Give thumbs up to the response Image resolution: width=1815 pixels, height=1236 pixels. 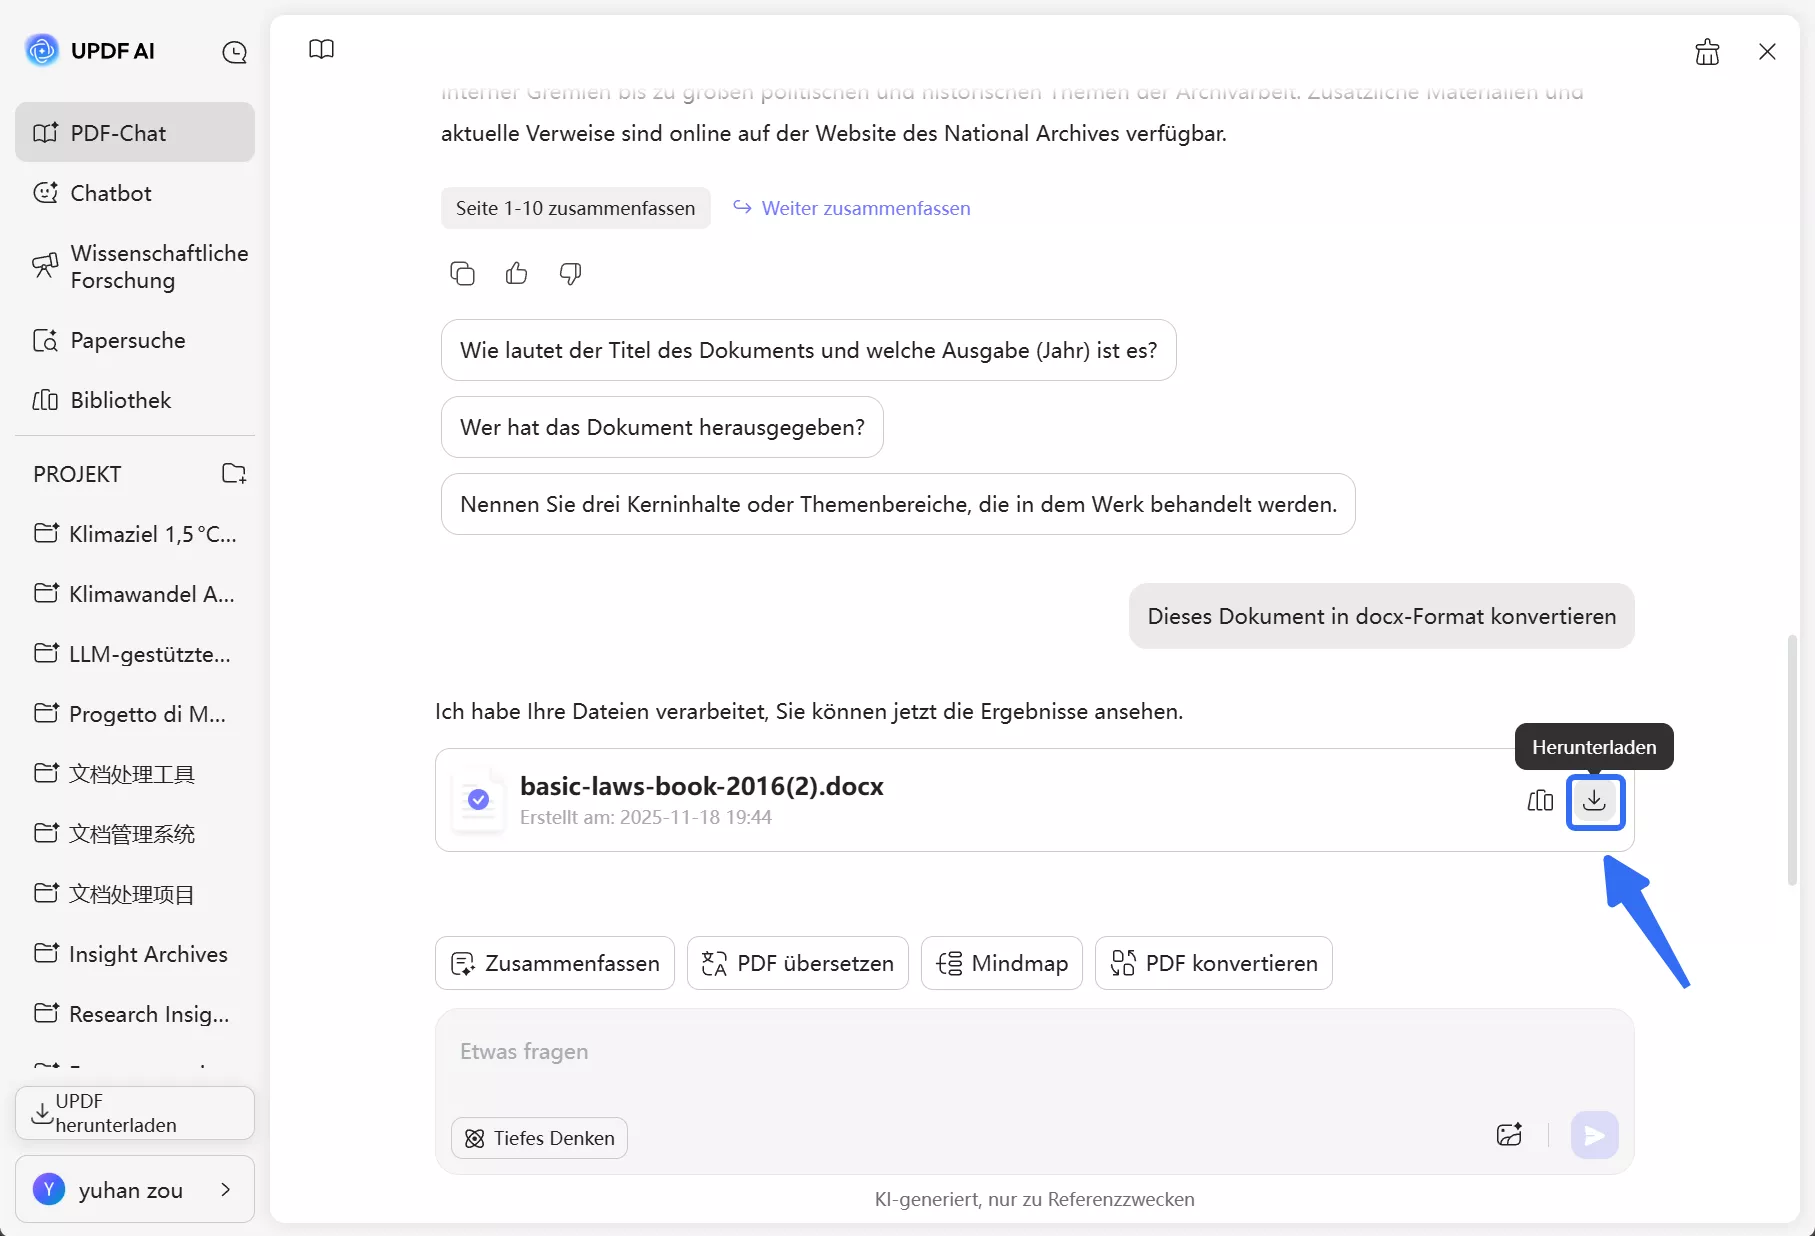point(516,273)
